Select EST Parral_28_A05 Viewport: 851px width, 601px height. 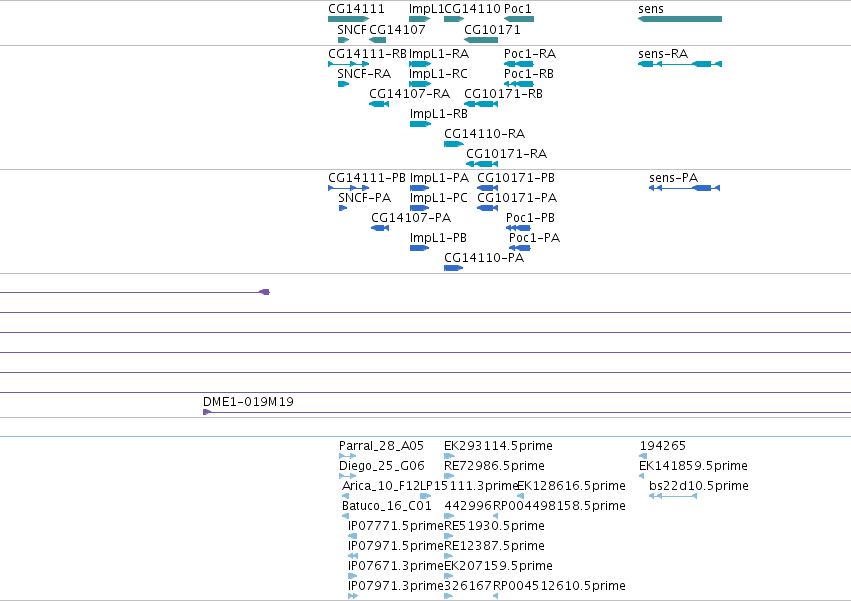click(347, 457)
